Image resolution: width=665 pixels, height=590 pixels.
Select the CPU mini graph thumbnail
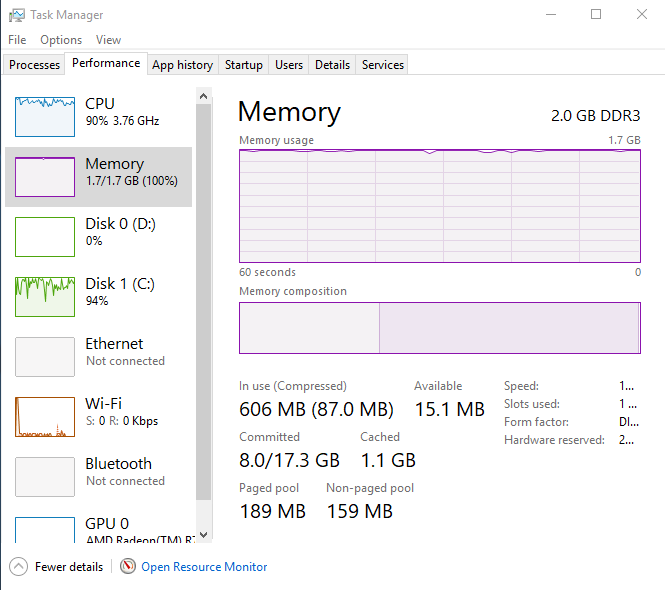tap(45, 117)
